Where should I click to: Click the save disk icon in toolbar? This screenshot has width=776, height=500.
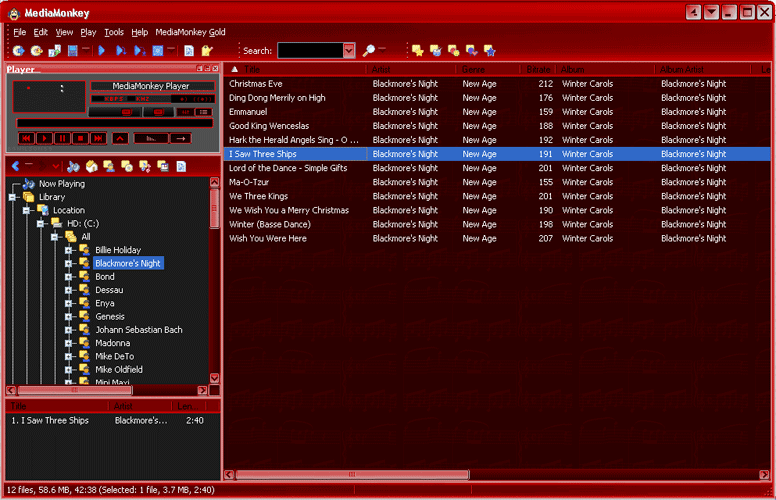pyautogui.click(x=72, y=50)
